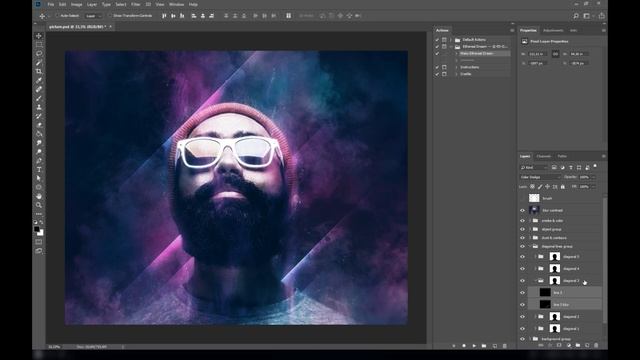Select the Pen tool
Screen dimensions: 640x360
[x=39, y=160]
